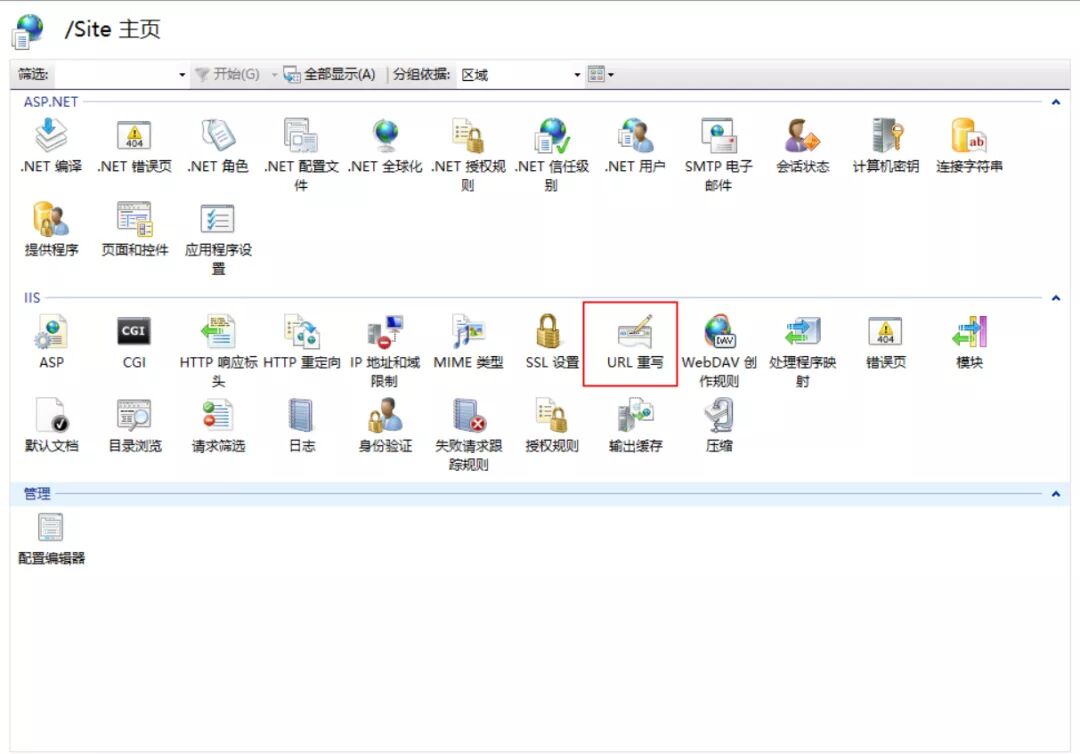This screenshot has height=754, width=1080.
Task: Open the 压缩 feature
Action: [x=718, y=425]
